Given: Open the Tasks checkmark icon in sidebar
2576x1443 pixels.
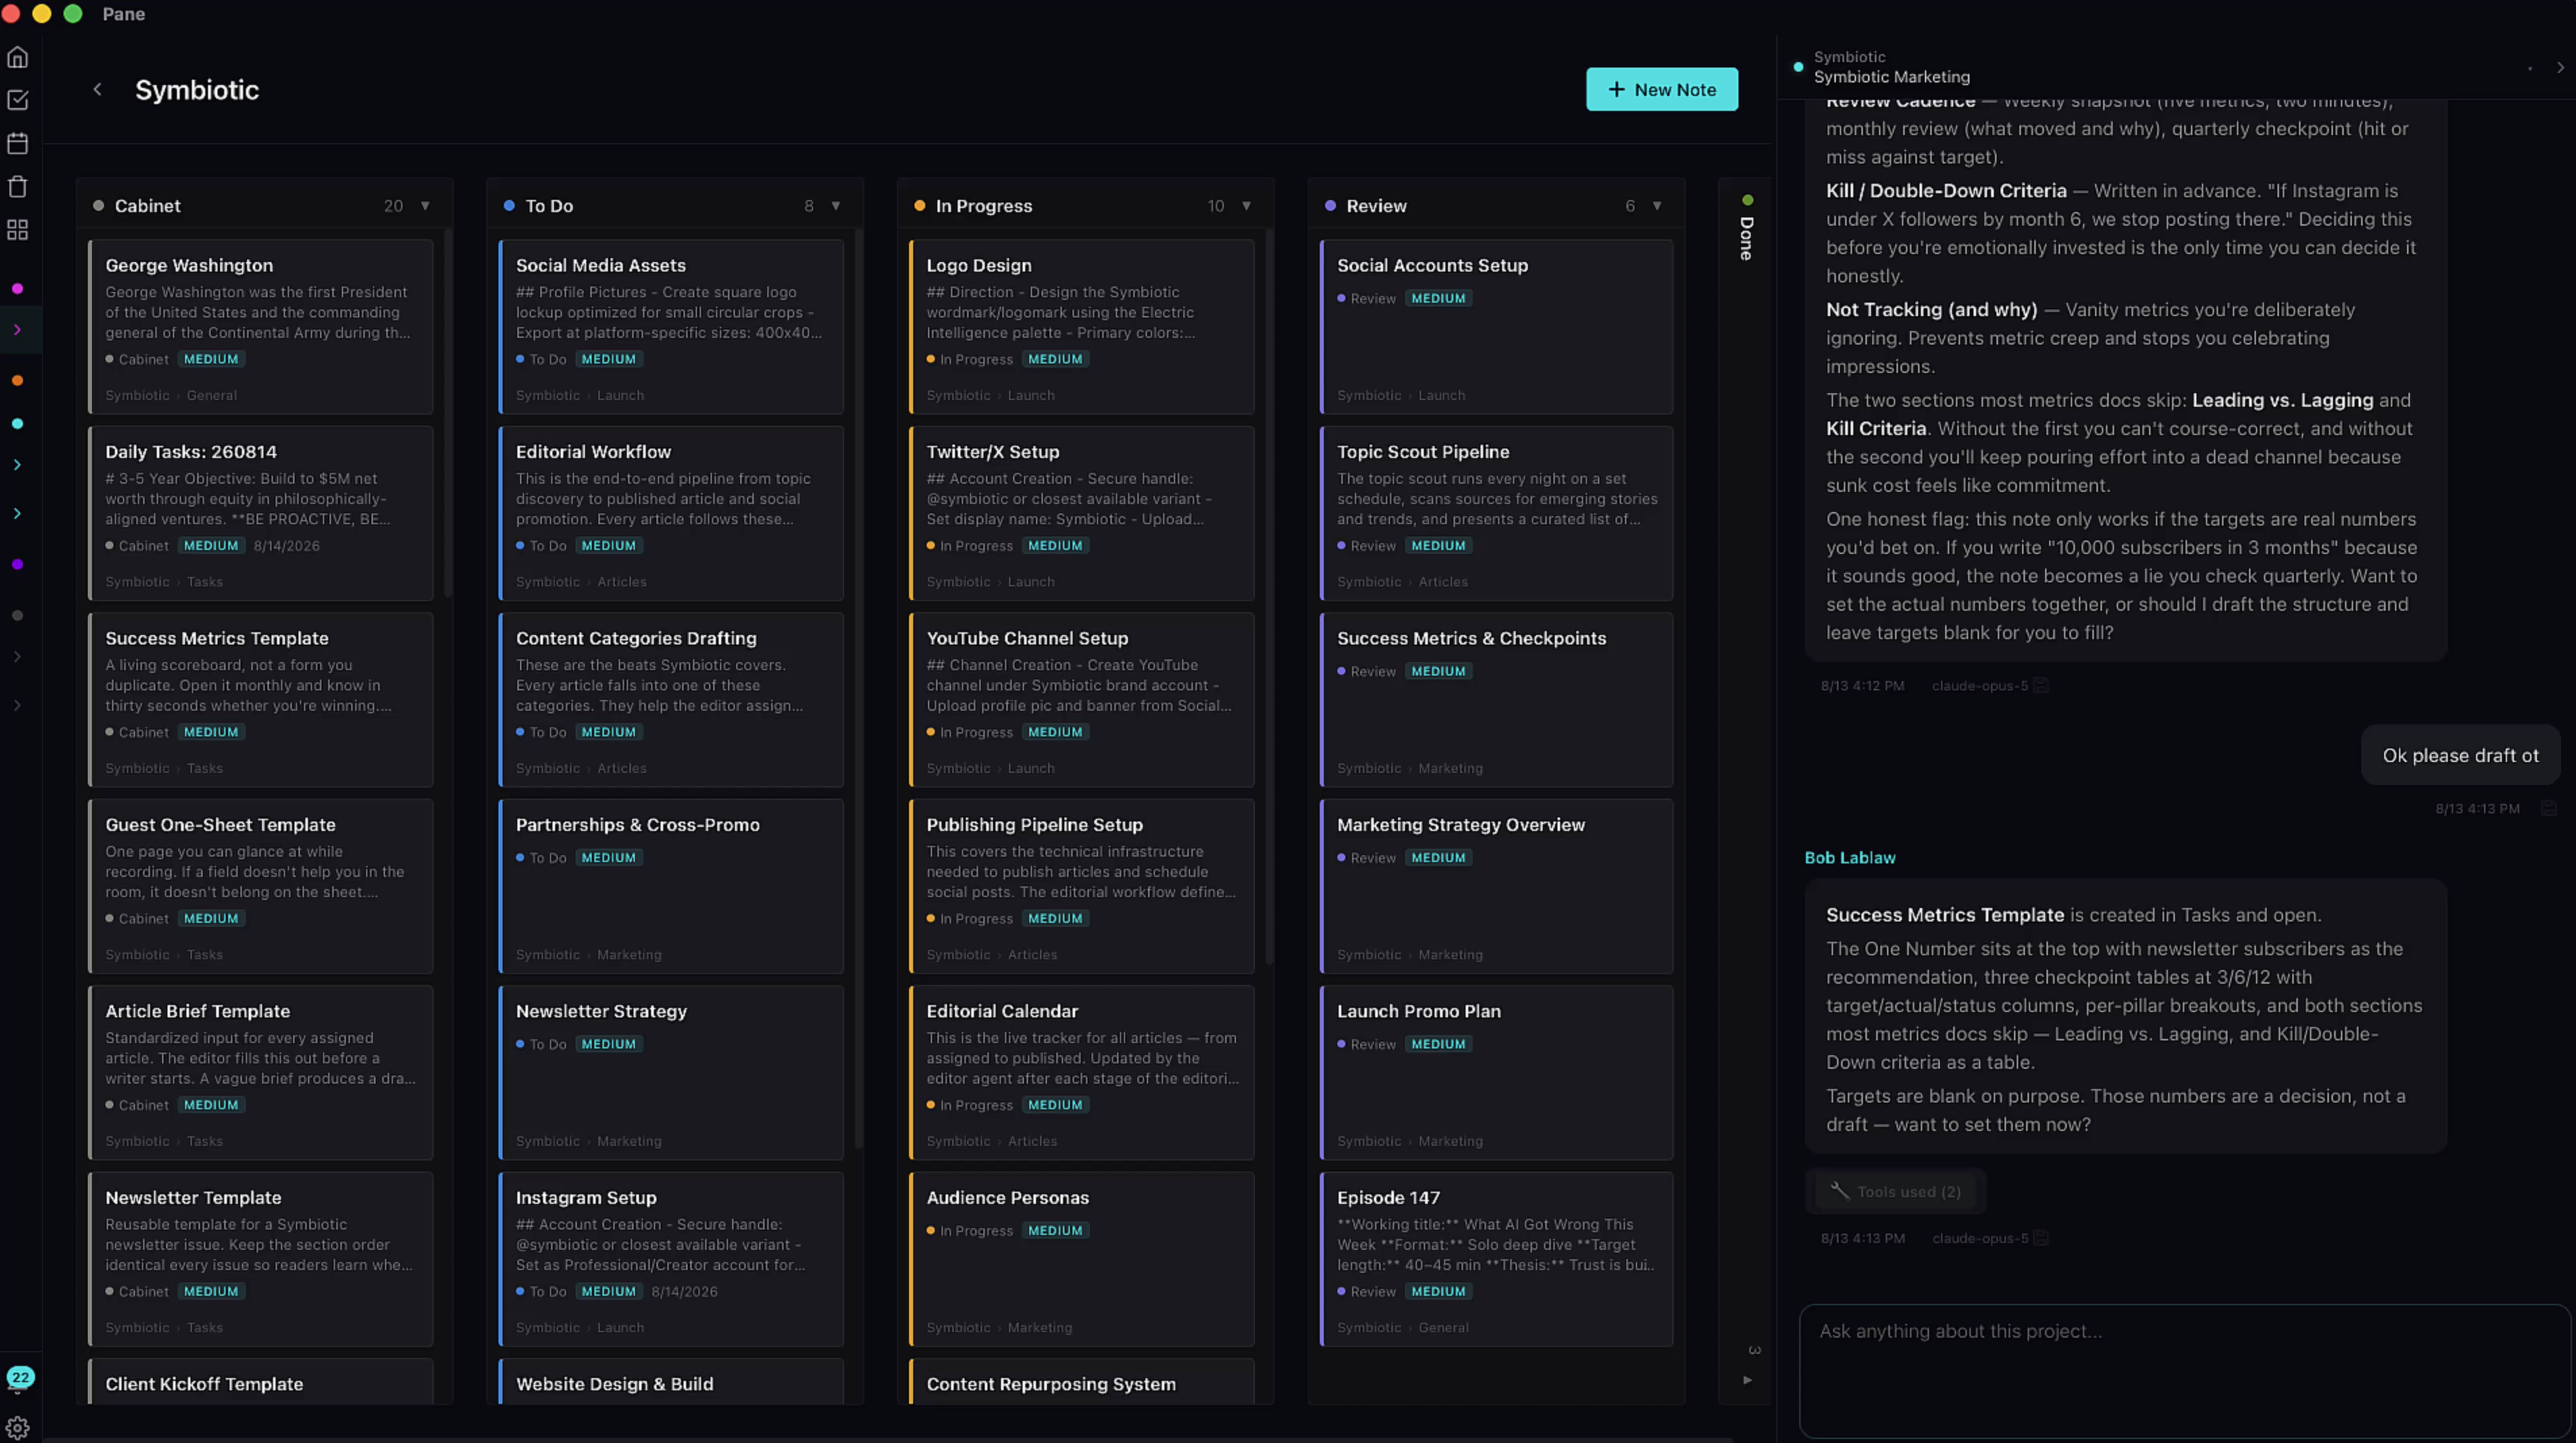Looking at the screenshot, I should (18, 100).
